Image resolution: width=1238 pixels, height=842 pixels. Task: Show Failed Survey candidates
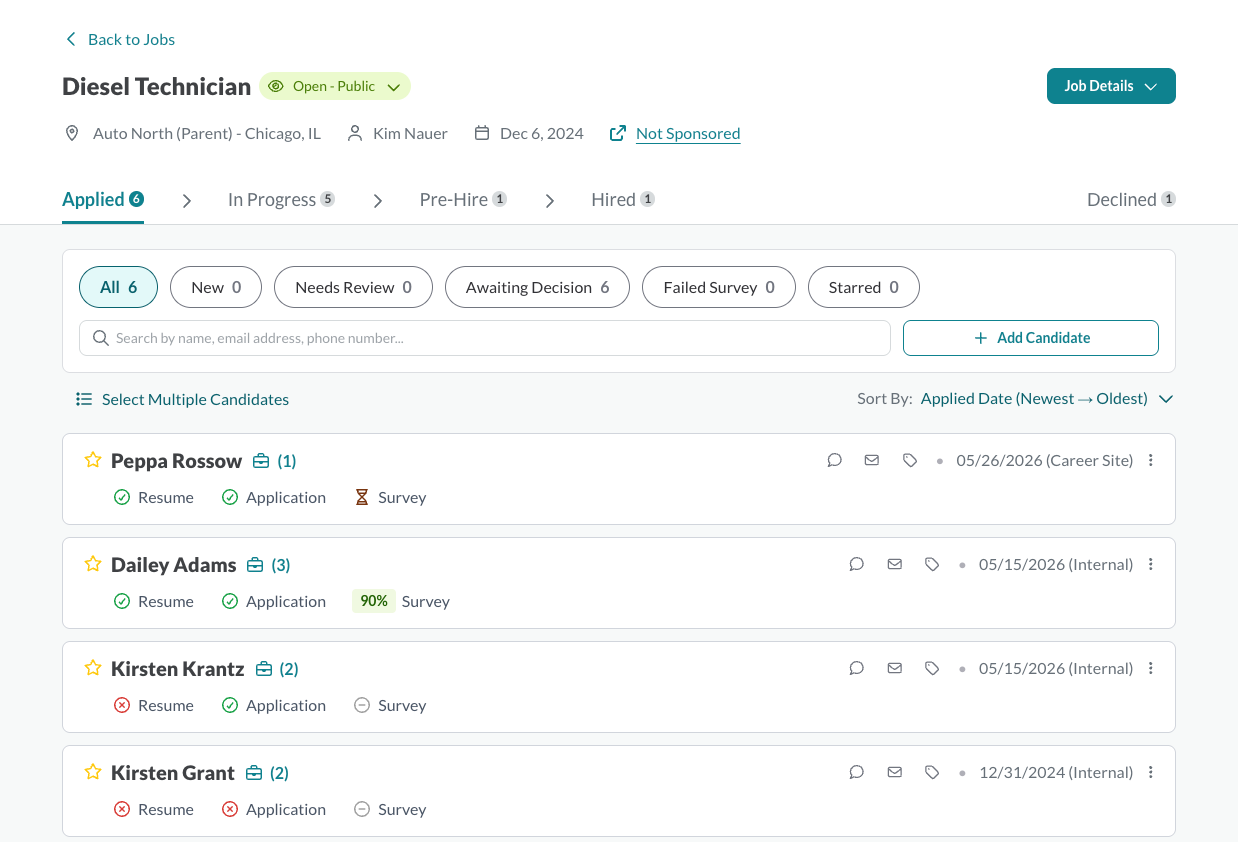[719, 287]
